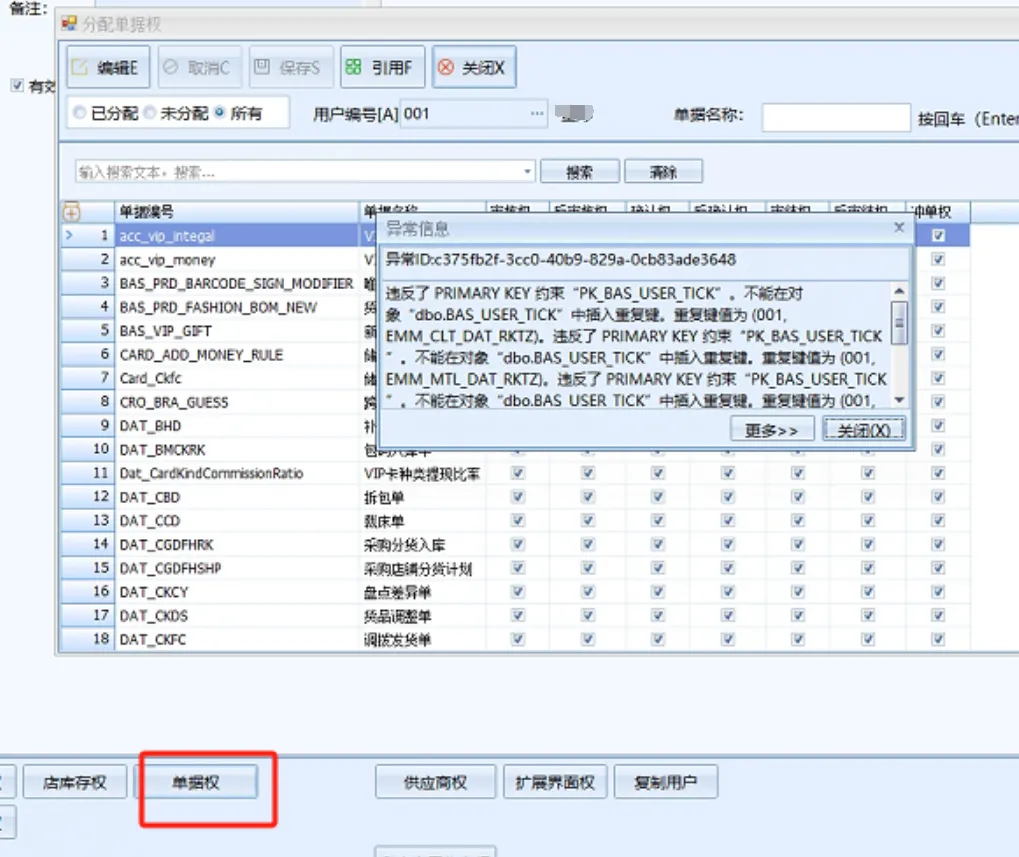Click the red 关闭X close toolbar button

[x=474, y=68]
